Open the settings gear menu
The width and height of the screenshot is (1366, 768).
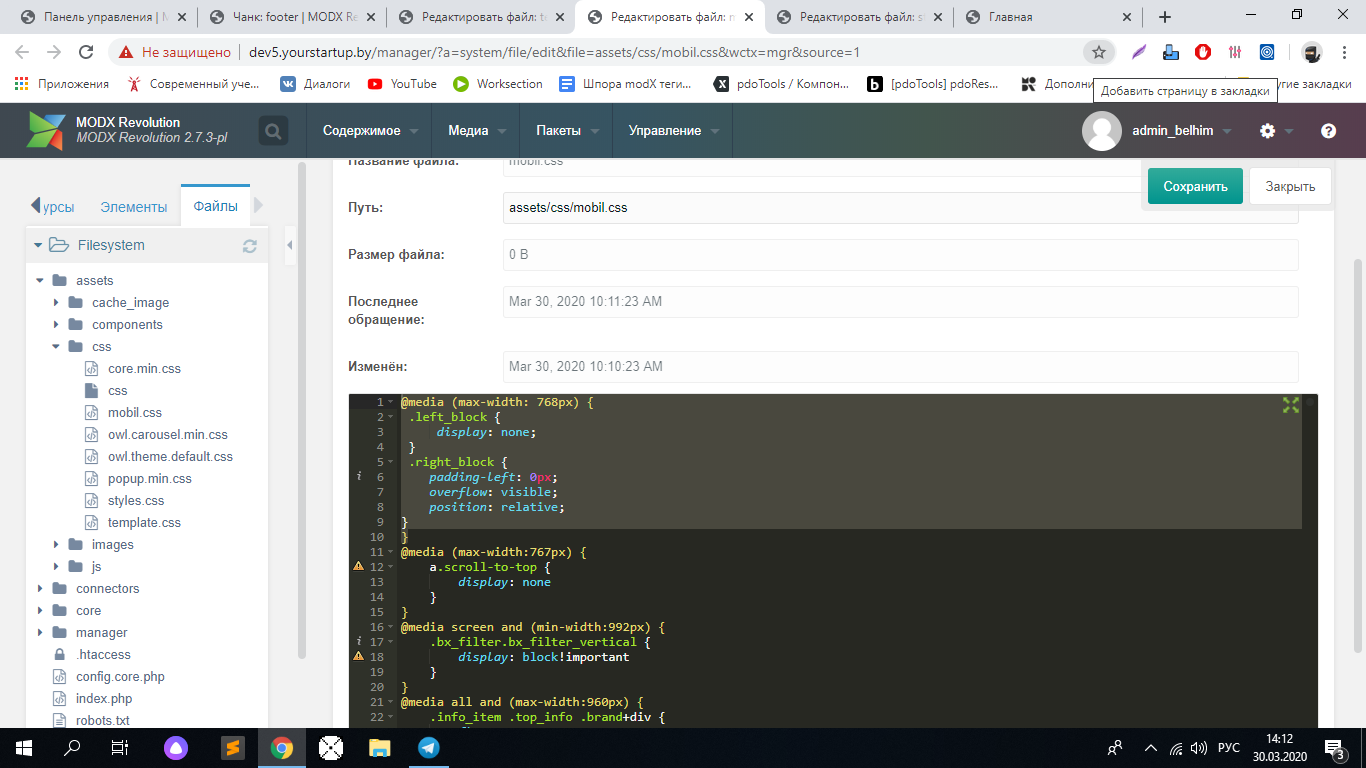(1268, 131)
